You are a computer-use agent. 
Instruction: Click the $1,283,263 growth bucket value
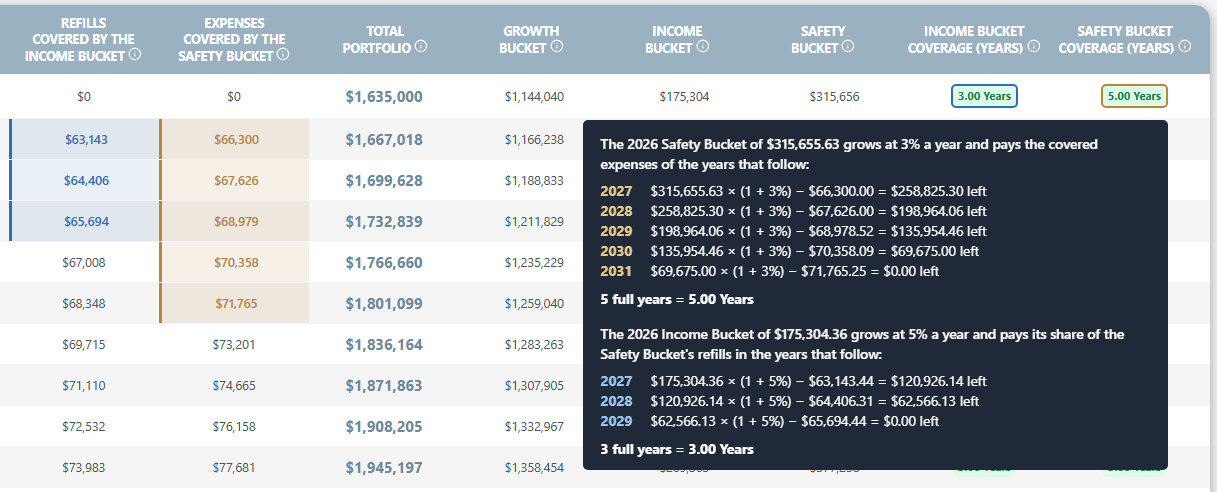(x=534, y=344)
